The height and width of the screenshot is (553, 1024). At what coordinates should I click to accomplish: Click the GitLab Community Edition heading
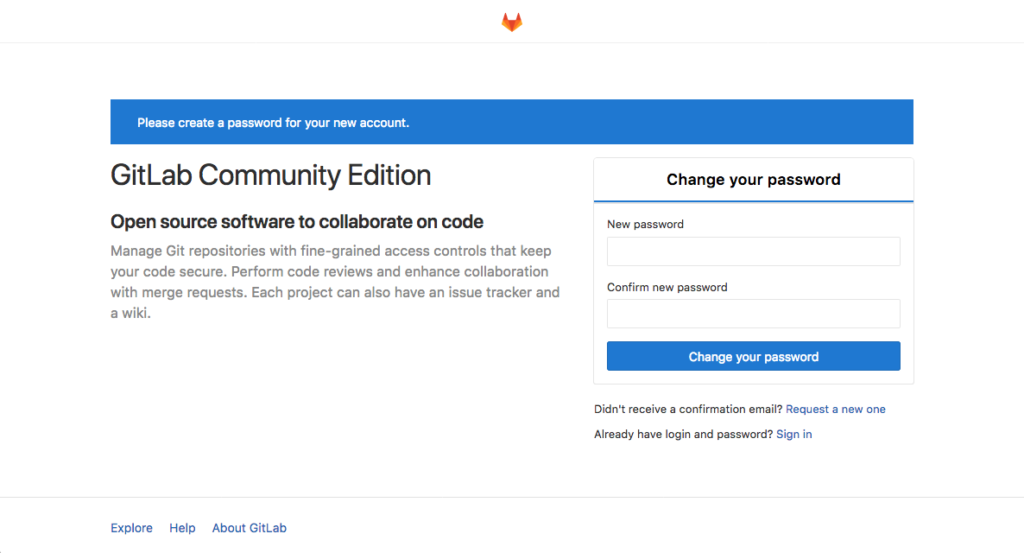click(x=270, y=175)
